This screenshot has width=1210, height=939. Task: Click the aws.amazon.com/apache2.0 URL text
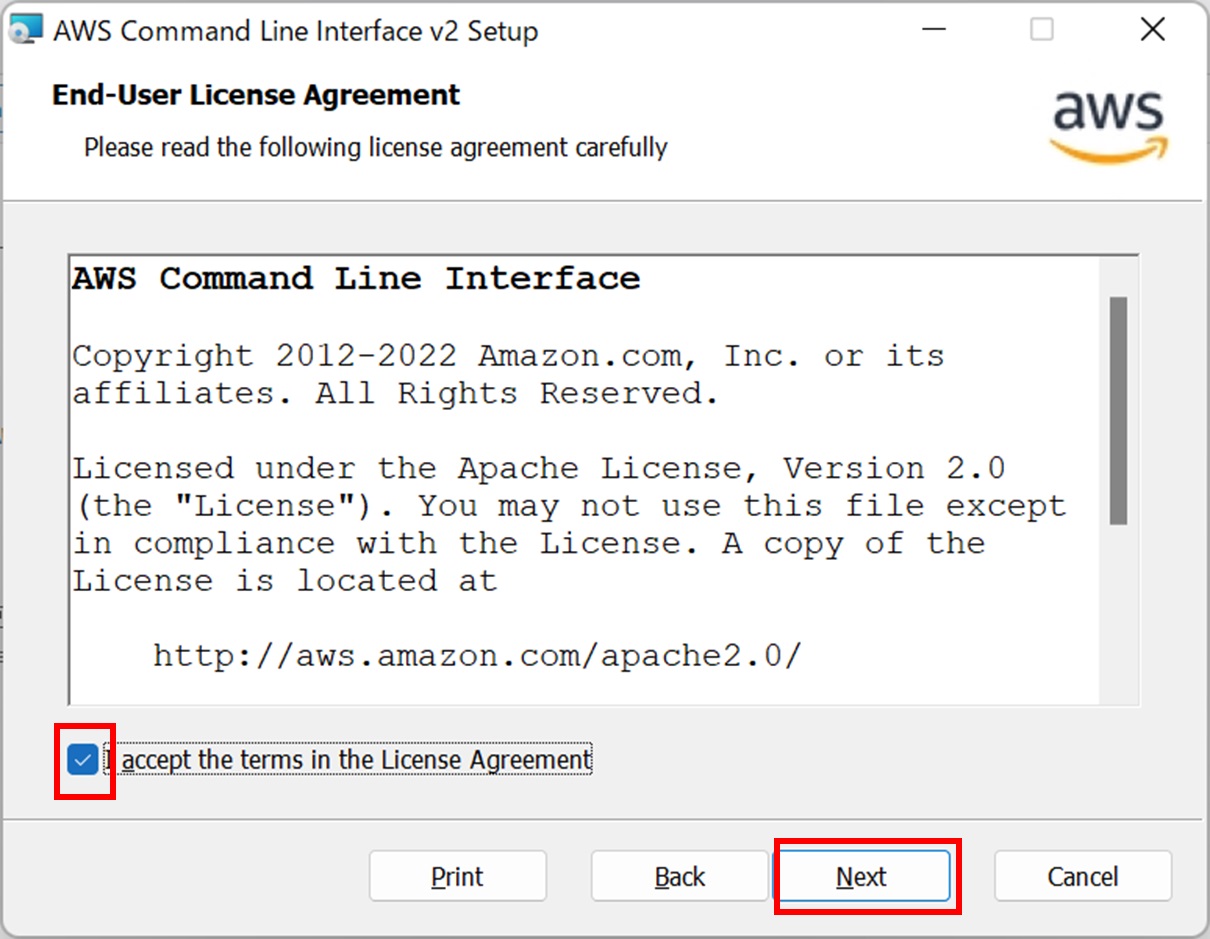tap(477, 656)
